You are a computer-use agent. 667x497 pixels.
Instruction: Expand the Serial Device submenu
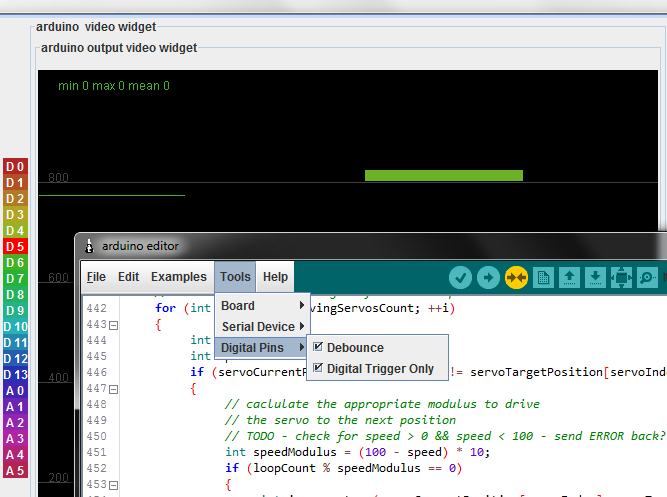(x=262, y=326)
